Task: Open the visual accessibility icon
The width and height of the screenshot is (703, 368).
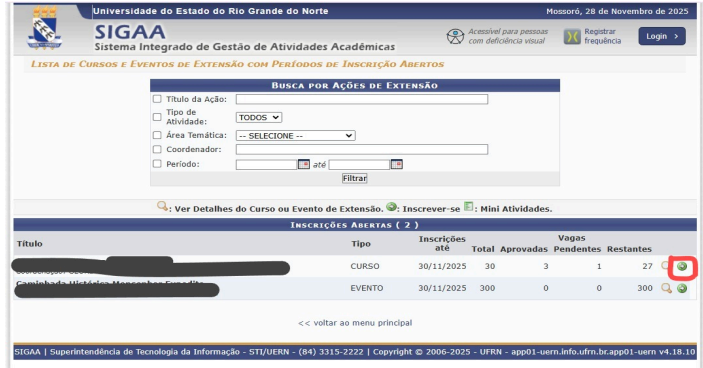Action: [x=455, y=36]
